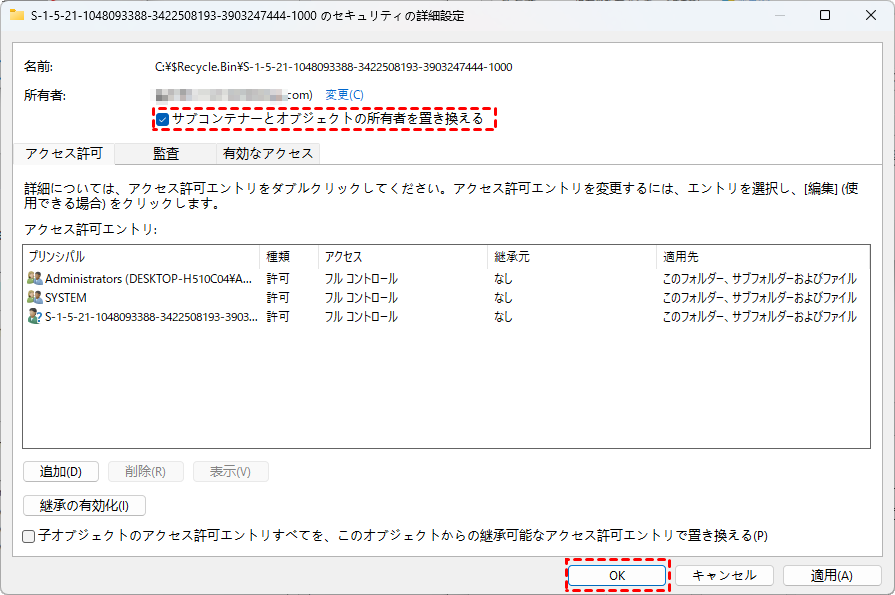Click the S-1-5-21 user principal icon
Image resolution: width=895 pixels, height=595 pixels.
coord(35,317)
